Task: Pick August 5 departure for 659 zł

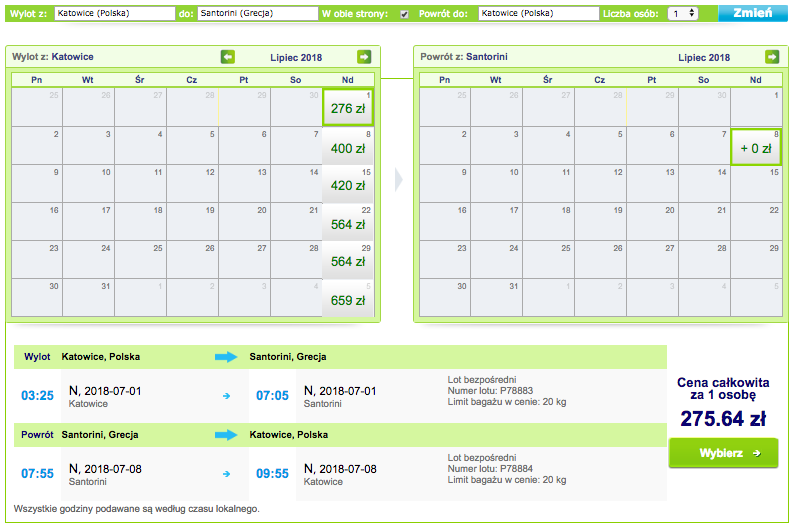Action: point(348,298)
